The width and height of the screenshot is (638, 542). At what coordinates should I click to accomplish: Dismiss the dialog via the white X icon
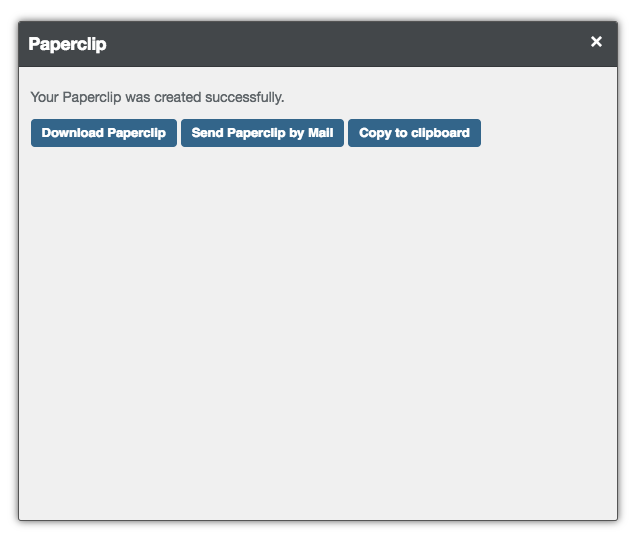click(597, 41)
